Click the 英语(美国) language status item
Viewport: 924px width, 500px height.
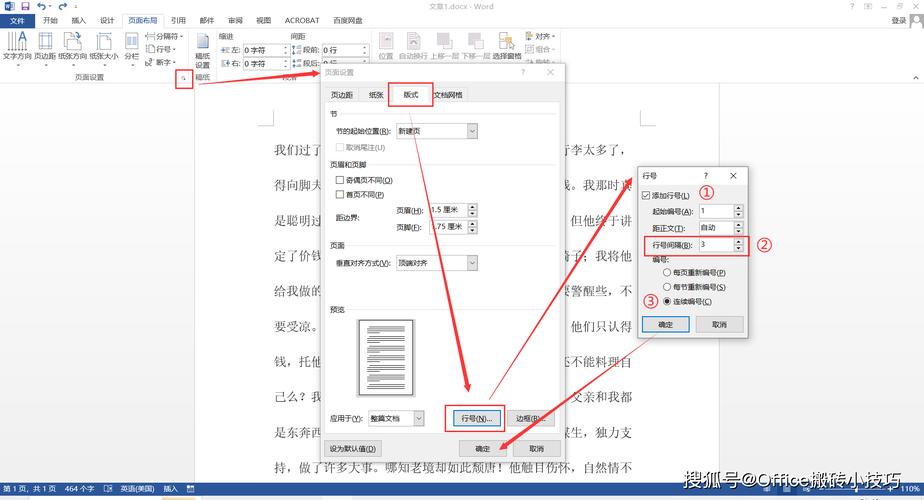click(137, 489)
